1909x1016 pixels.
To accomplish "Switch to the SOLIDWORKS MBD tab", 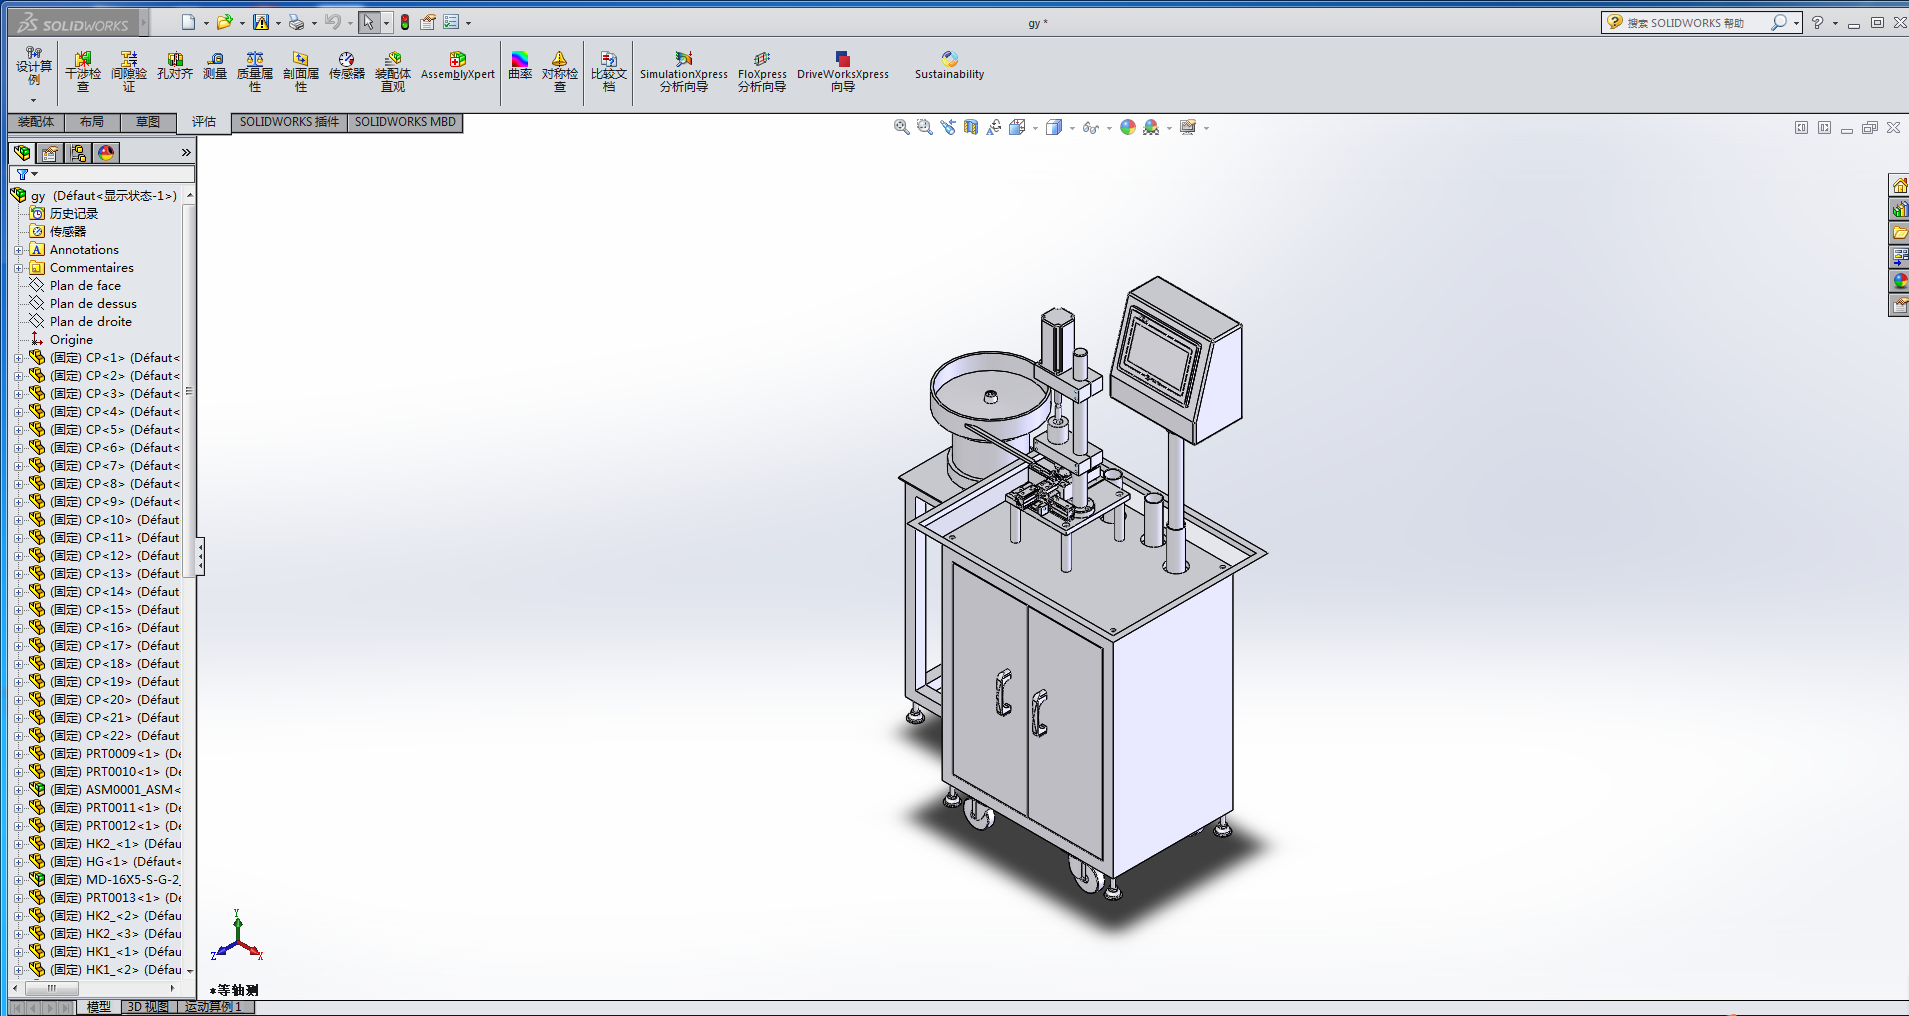I will point(405,122).
